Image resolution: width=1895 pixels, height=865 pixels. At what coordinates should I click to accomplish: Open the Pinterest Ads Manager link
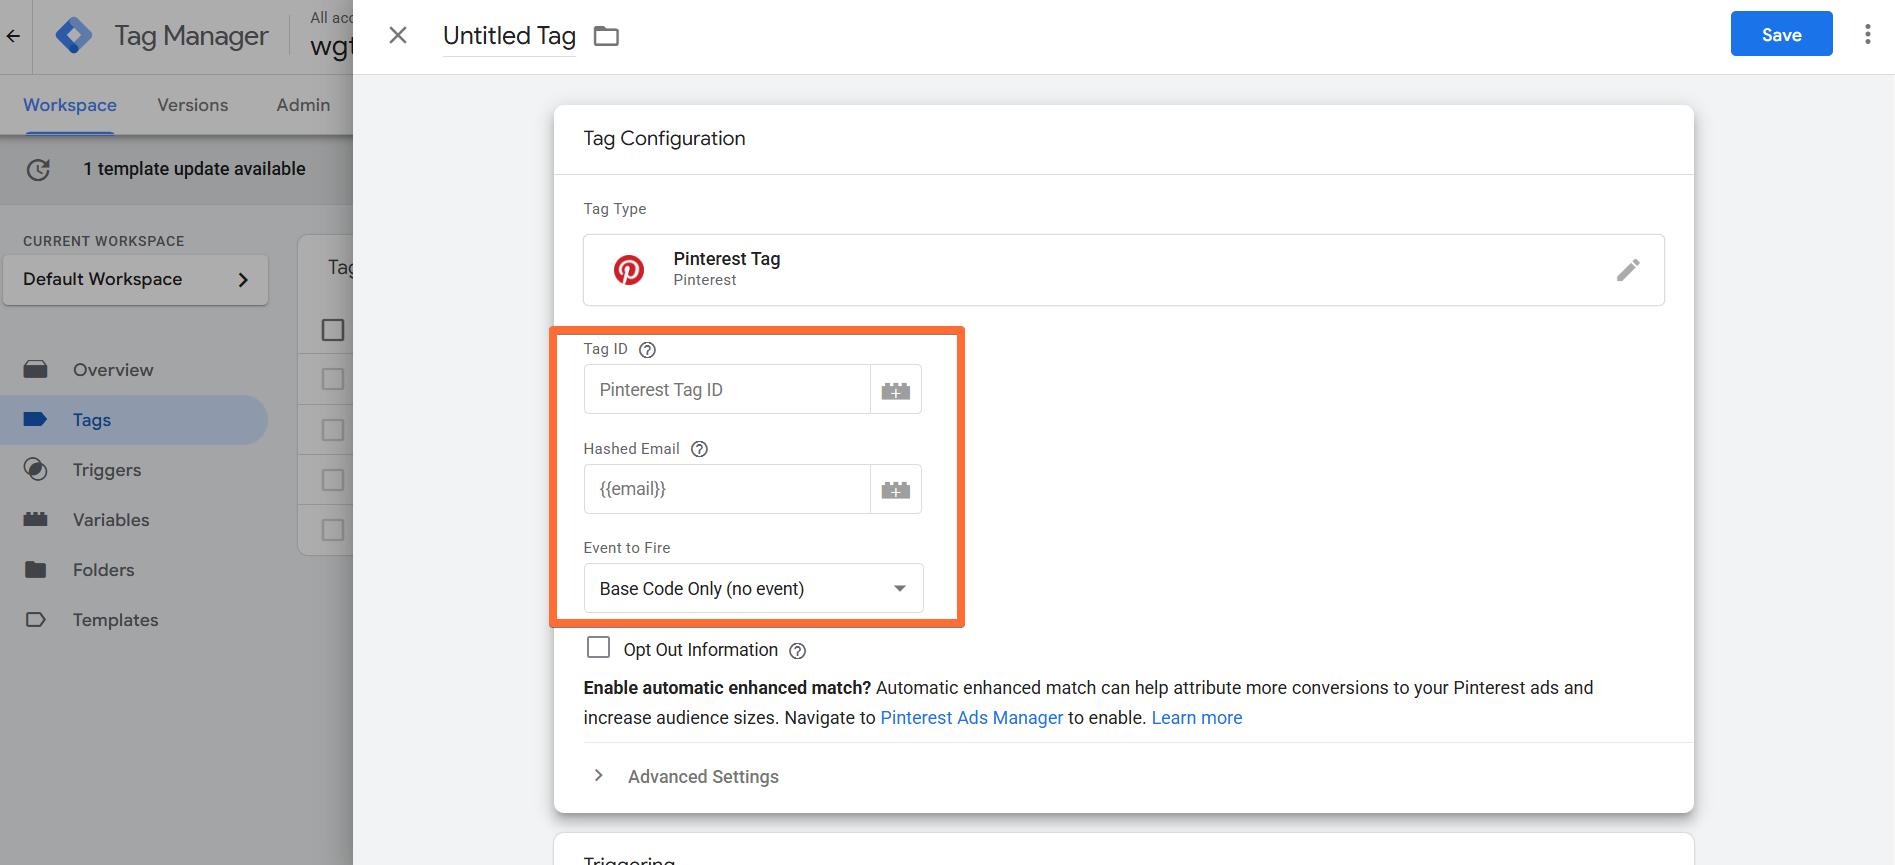971,718
